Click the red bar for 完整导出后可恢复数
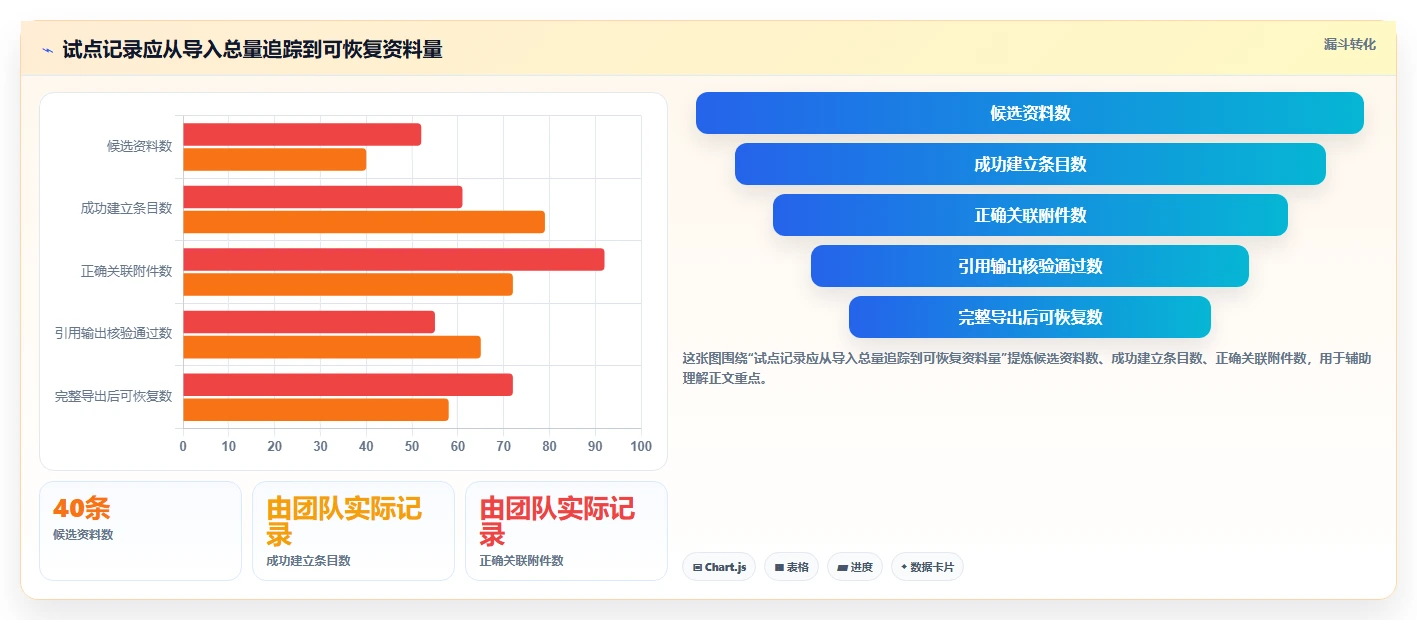Image resolution: width=1417 pixels, height=620 pixels. click(348, 385)
